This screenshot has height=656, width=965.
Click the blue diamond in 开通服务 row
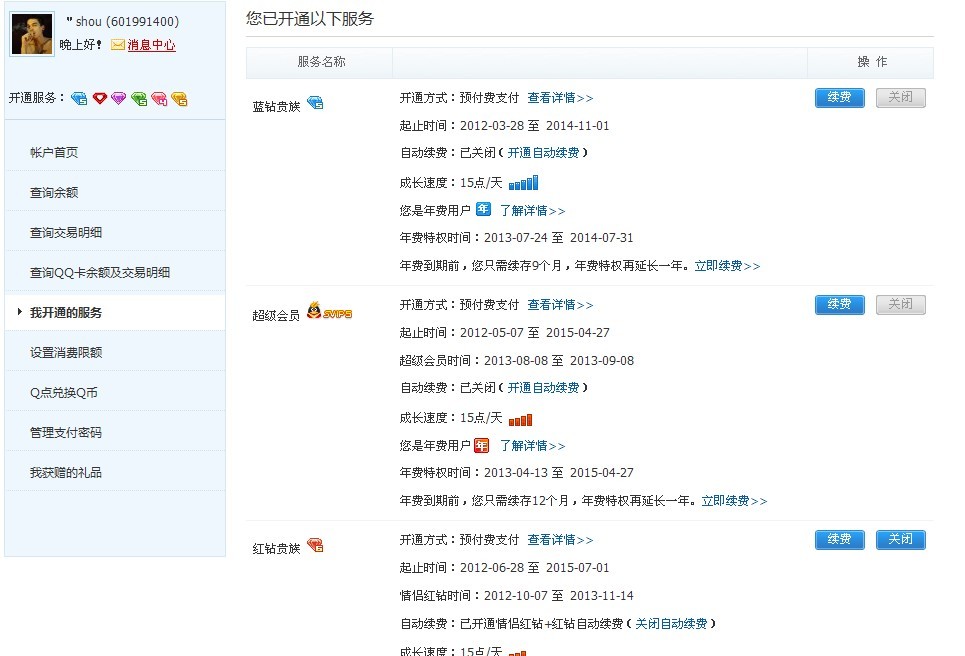pyautogui.click(x=79, y=98)
